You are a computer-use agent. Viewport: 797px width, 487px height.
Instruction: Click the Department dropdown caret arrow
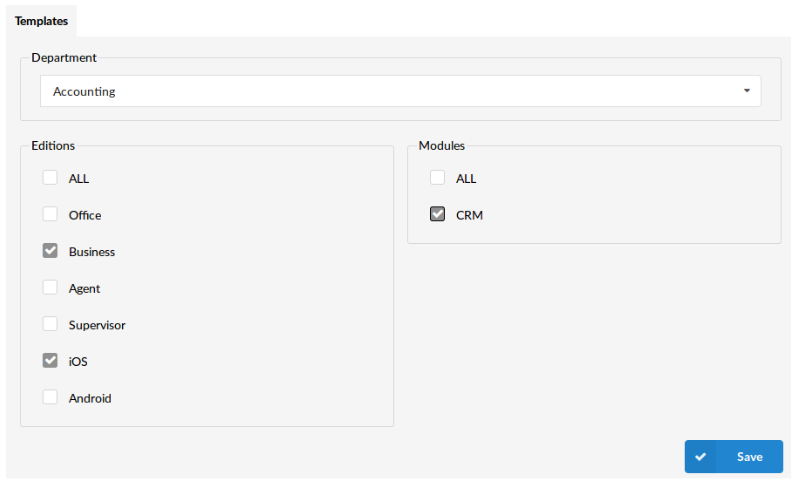747,90
